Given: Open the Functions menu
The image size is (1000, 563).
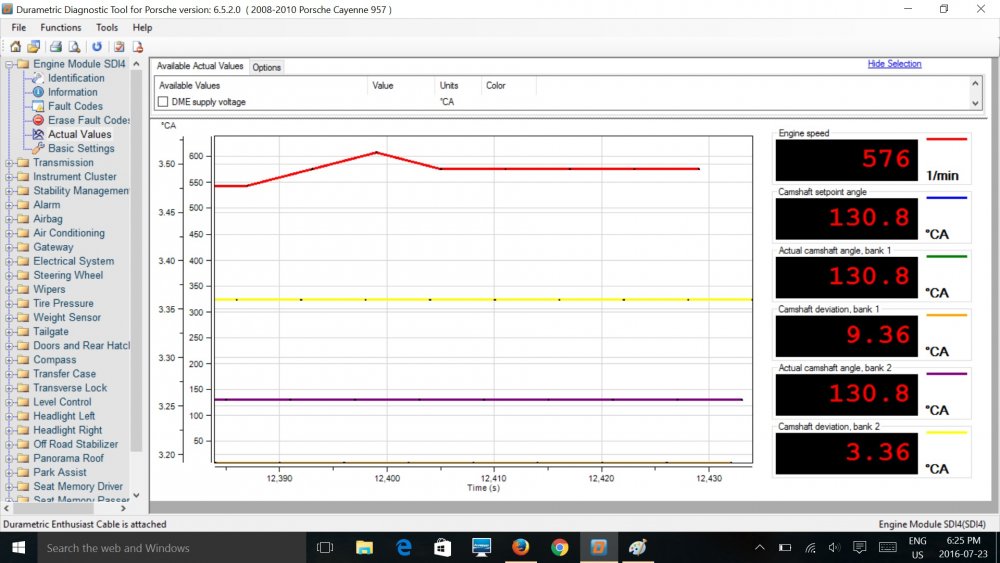Looking at the screenshot, I should pos(61,28).
